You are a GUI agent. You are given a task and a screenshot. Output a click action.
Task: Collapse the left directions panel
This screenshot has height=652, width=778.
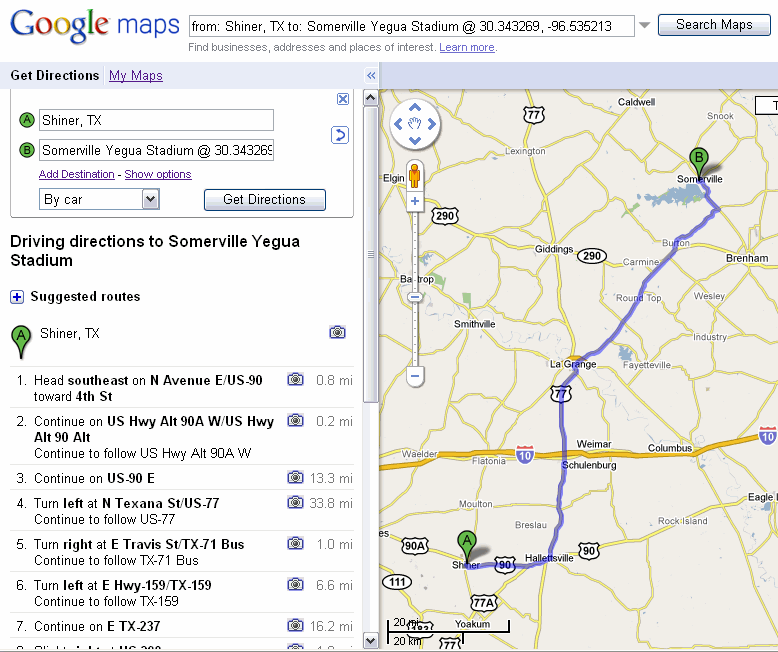click(x=371, y=75)
